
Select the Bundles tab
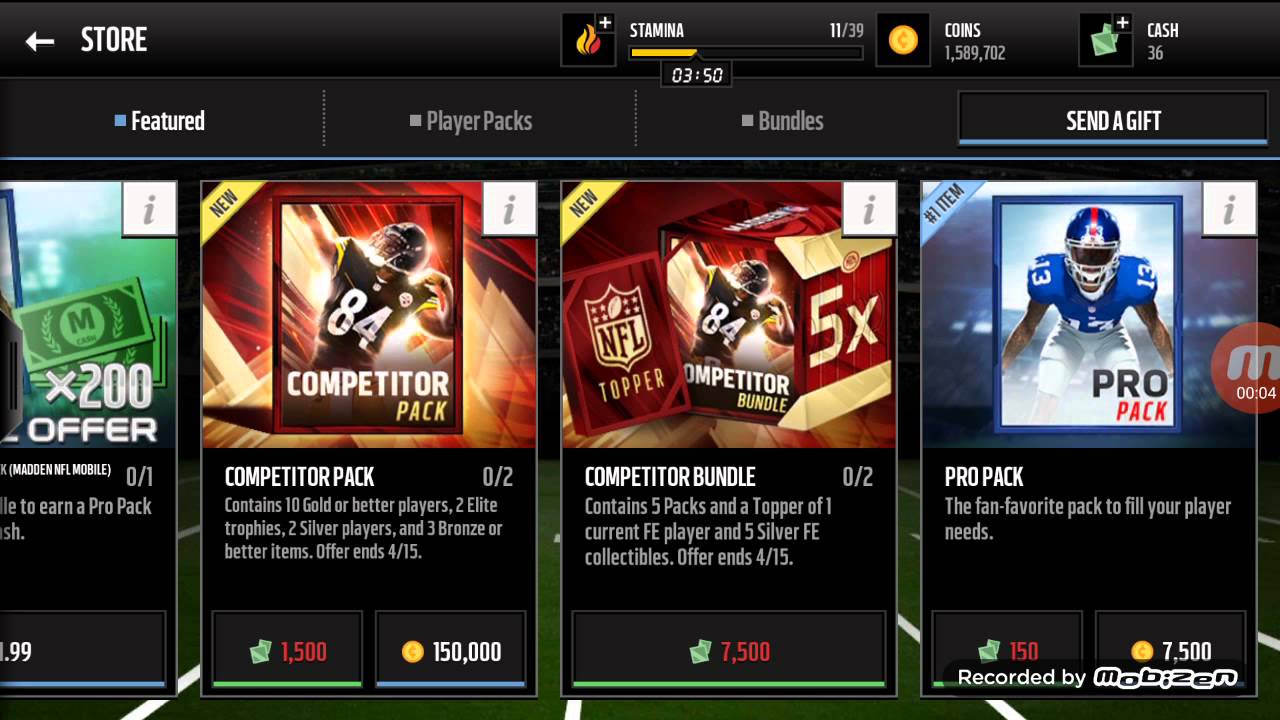tap(783, 121)
